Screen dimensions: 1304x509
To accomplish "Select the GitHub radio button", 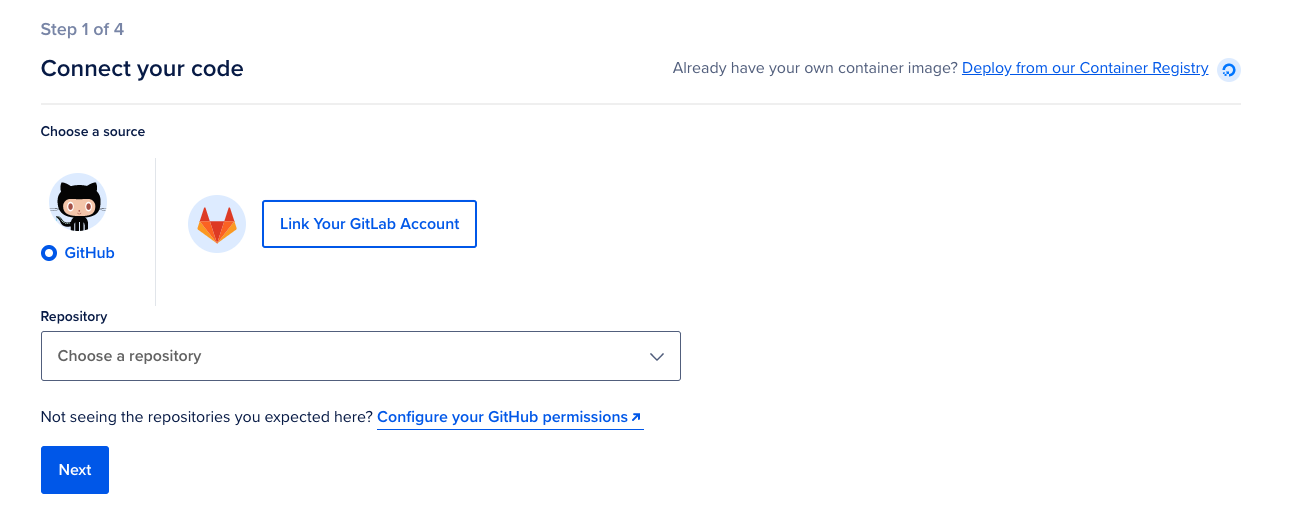I will [49, 253].
